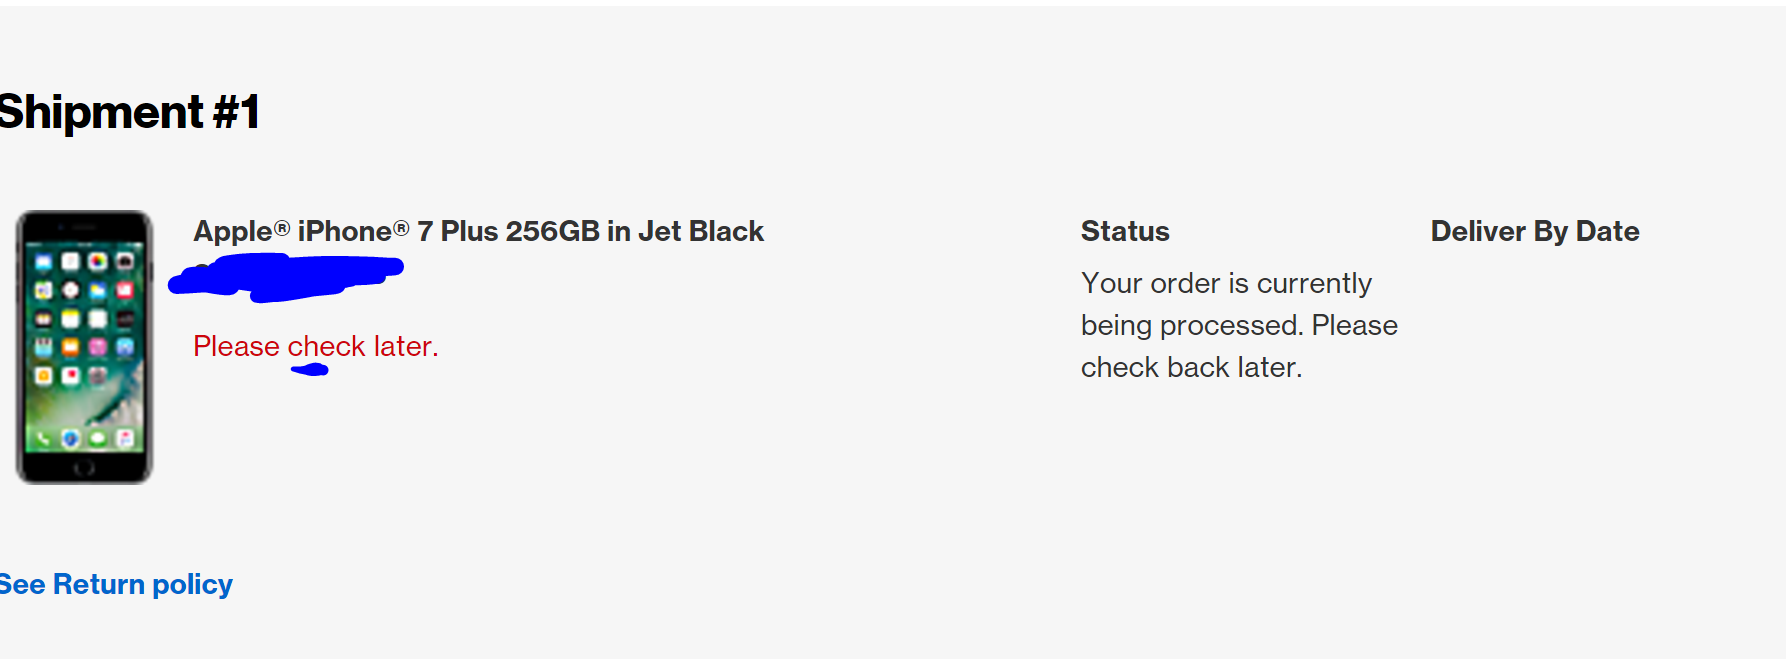The width and height of the screenshot is (1786, 659).
Task: Click the Shipment #1 heading
Action: (x=129, y=111)
